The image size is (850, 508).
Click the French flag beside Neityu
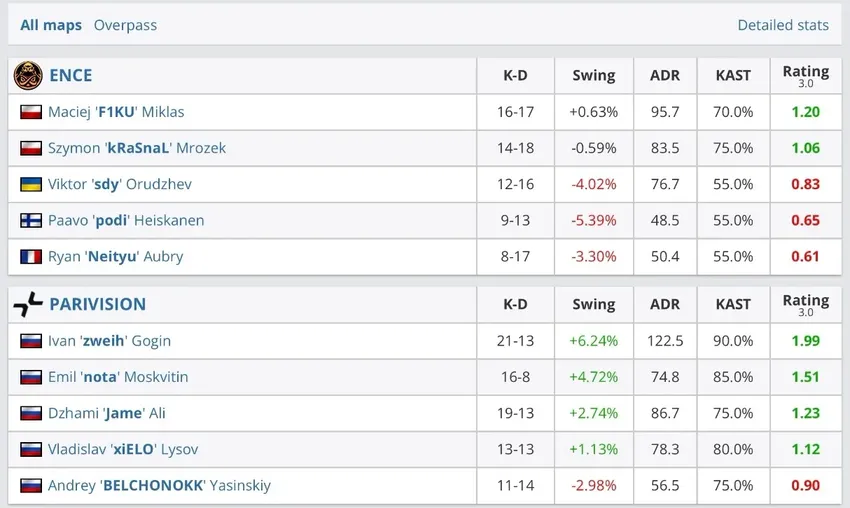click(x=31, y=257)
